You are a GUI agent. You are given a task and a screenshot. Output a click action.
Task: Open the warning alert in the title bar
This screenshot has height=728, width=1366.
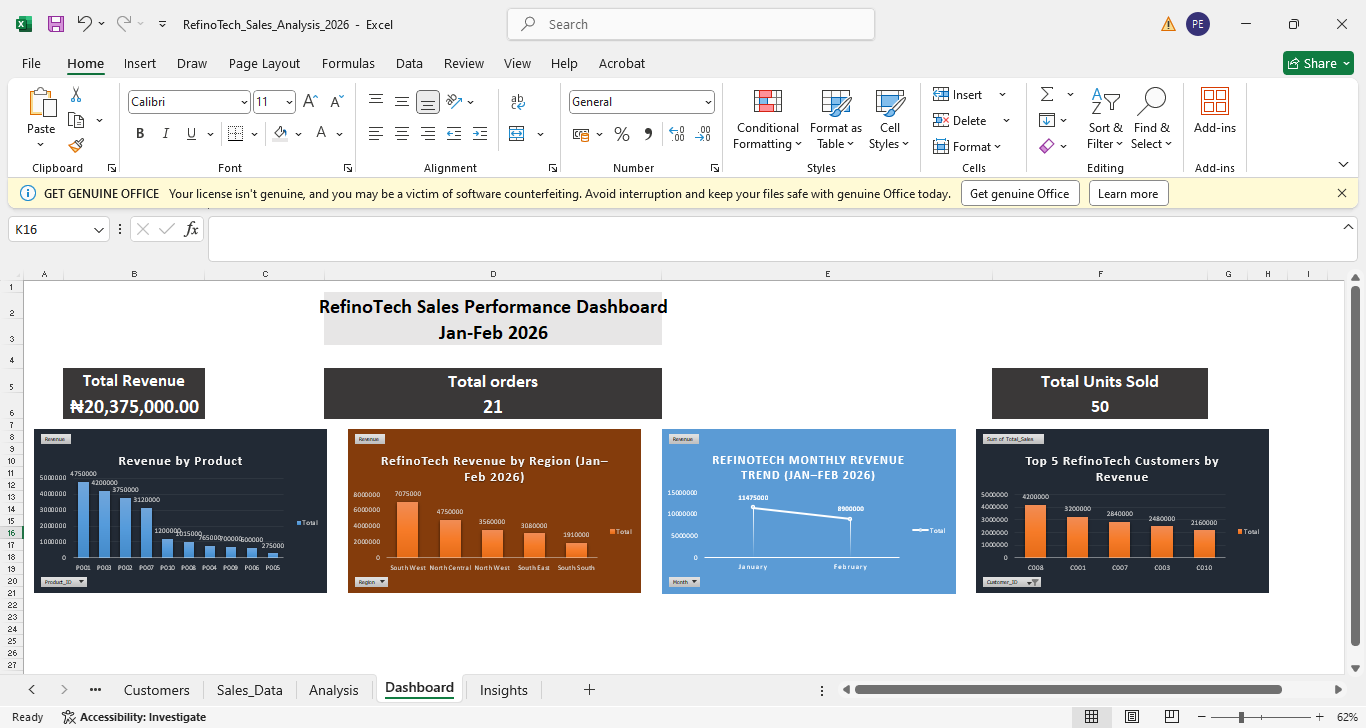click(1168, 24)
